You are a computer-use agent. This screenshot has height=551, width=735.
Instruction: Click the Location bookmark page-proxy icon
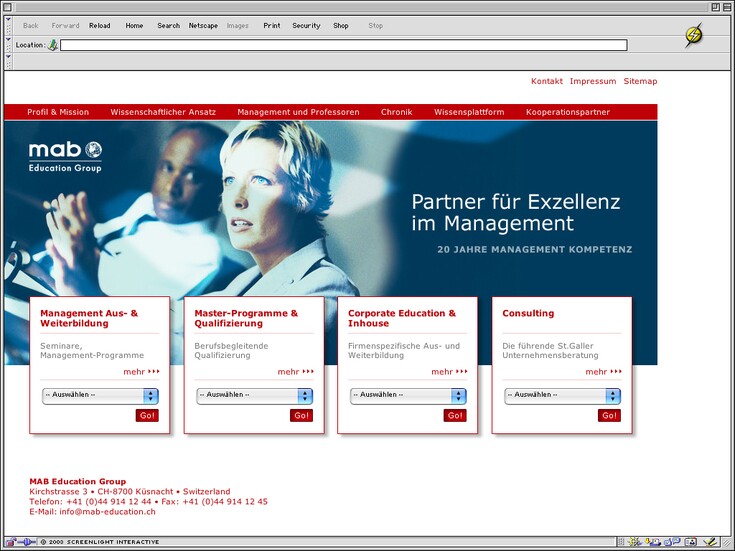(53, 45)
